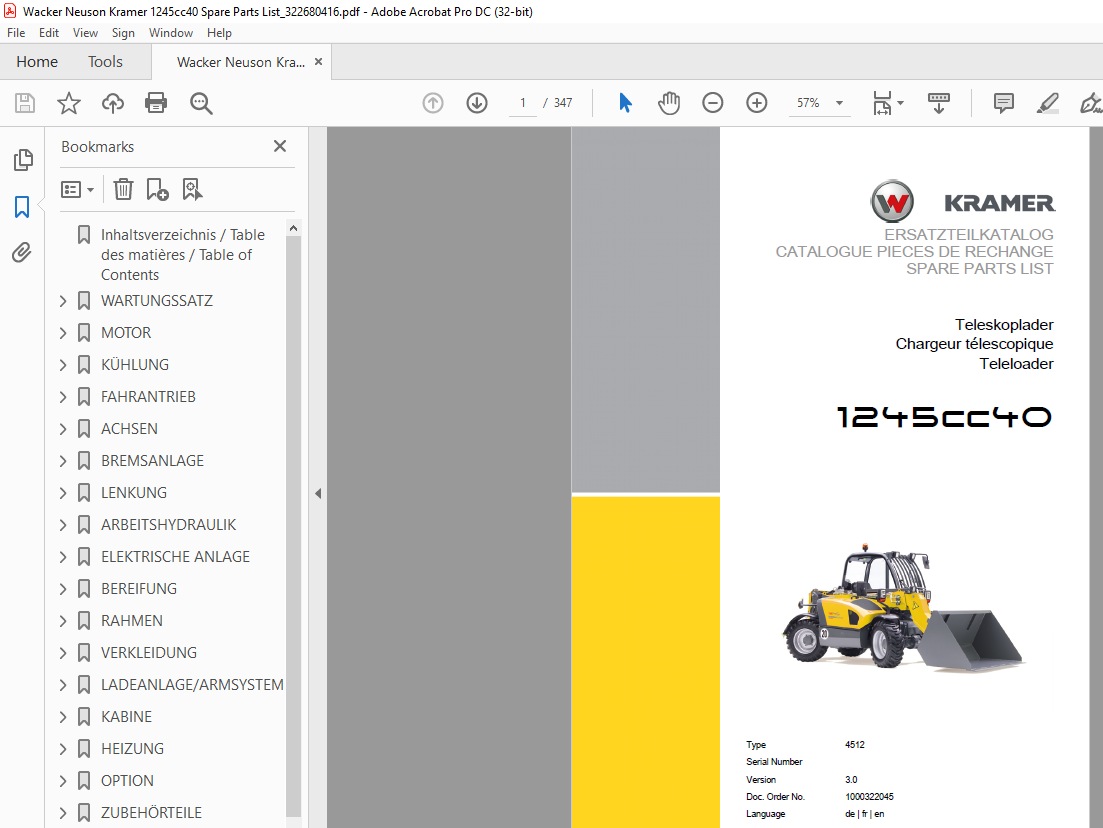Screen dimensions: 1103x828
Task: Go to next page arrow icon
Action: (x=477, y=103)
